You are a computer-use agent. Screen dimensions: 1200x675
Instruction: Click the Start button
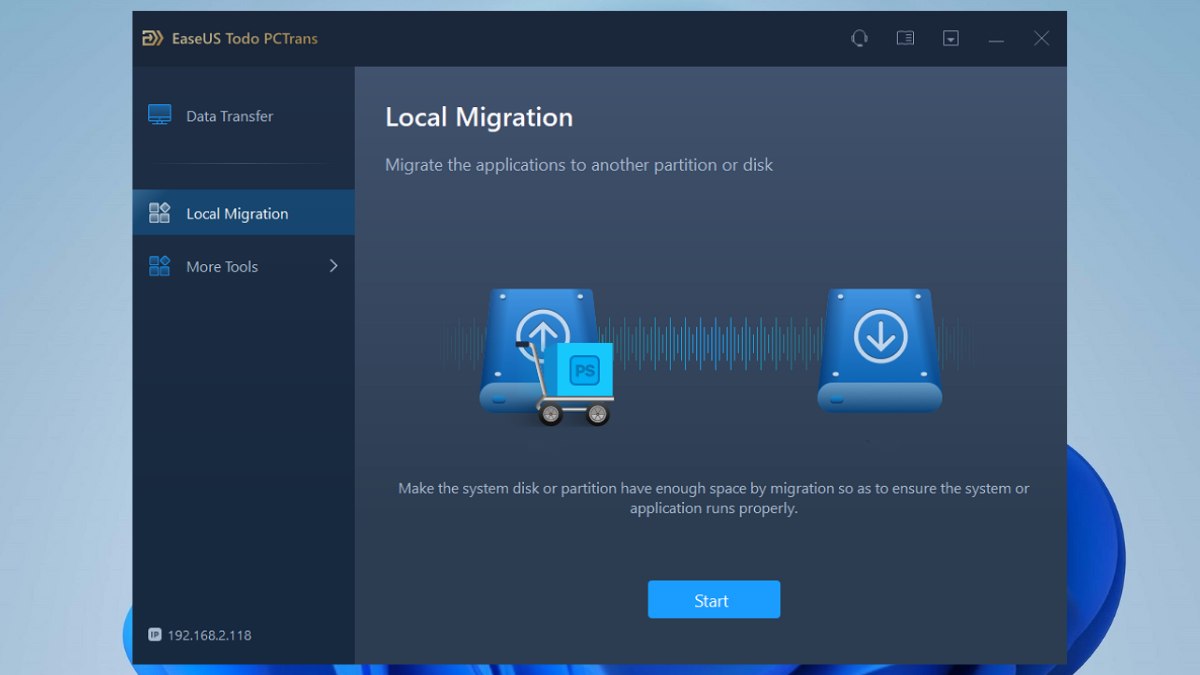(713, 600)
